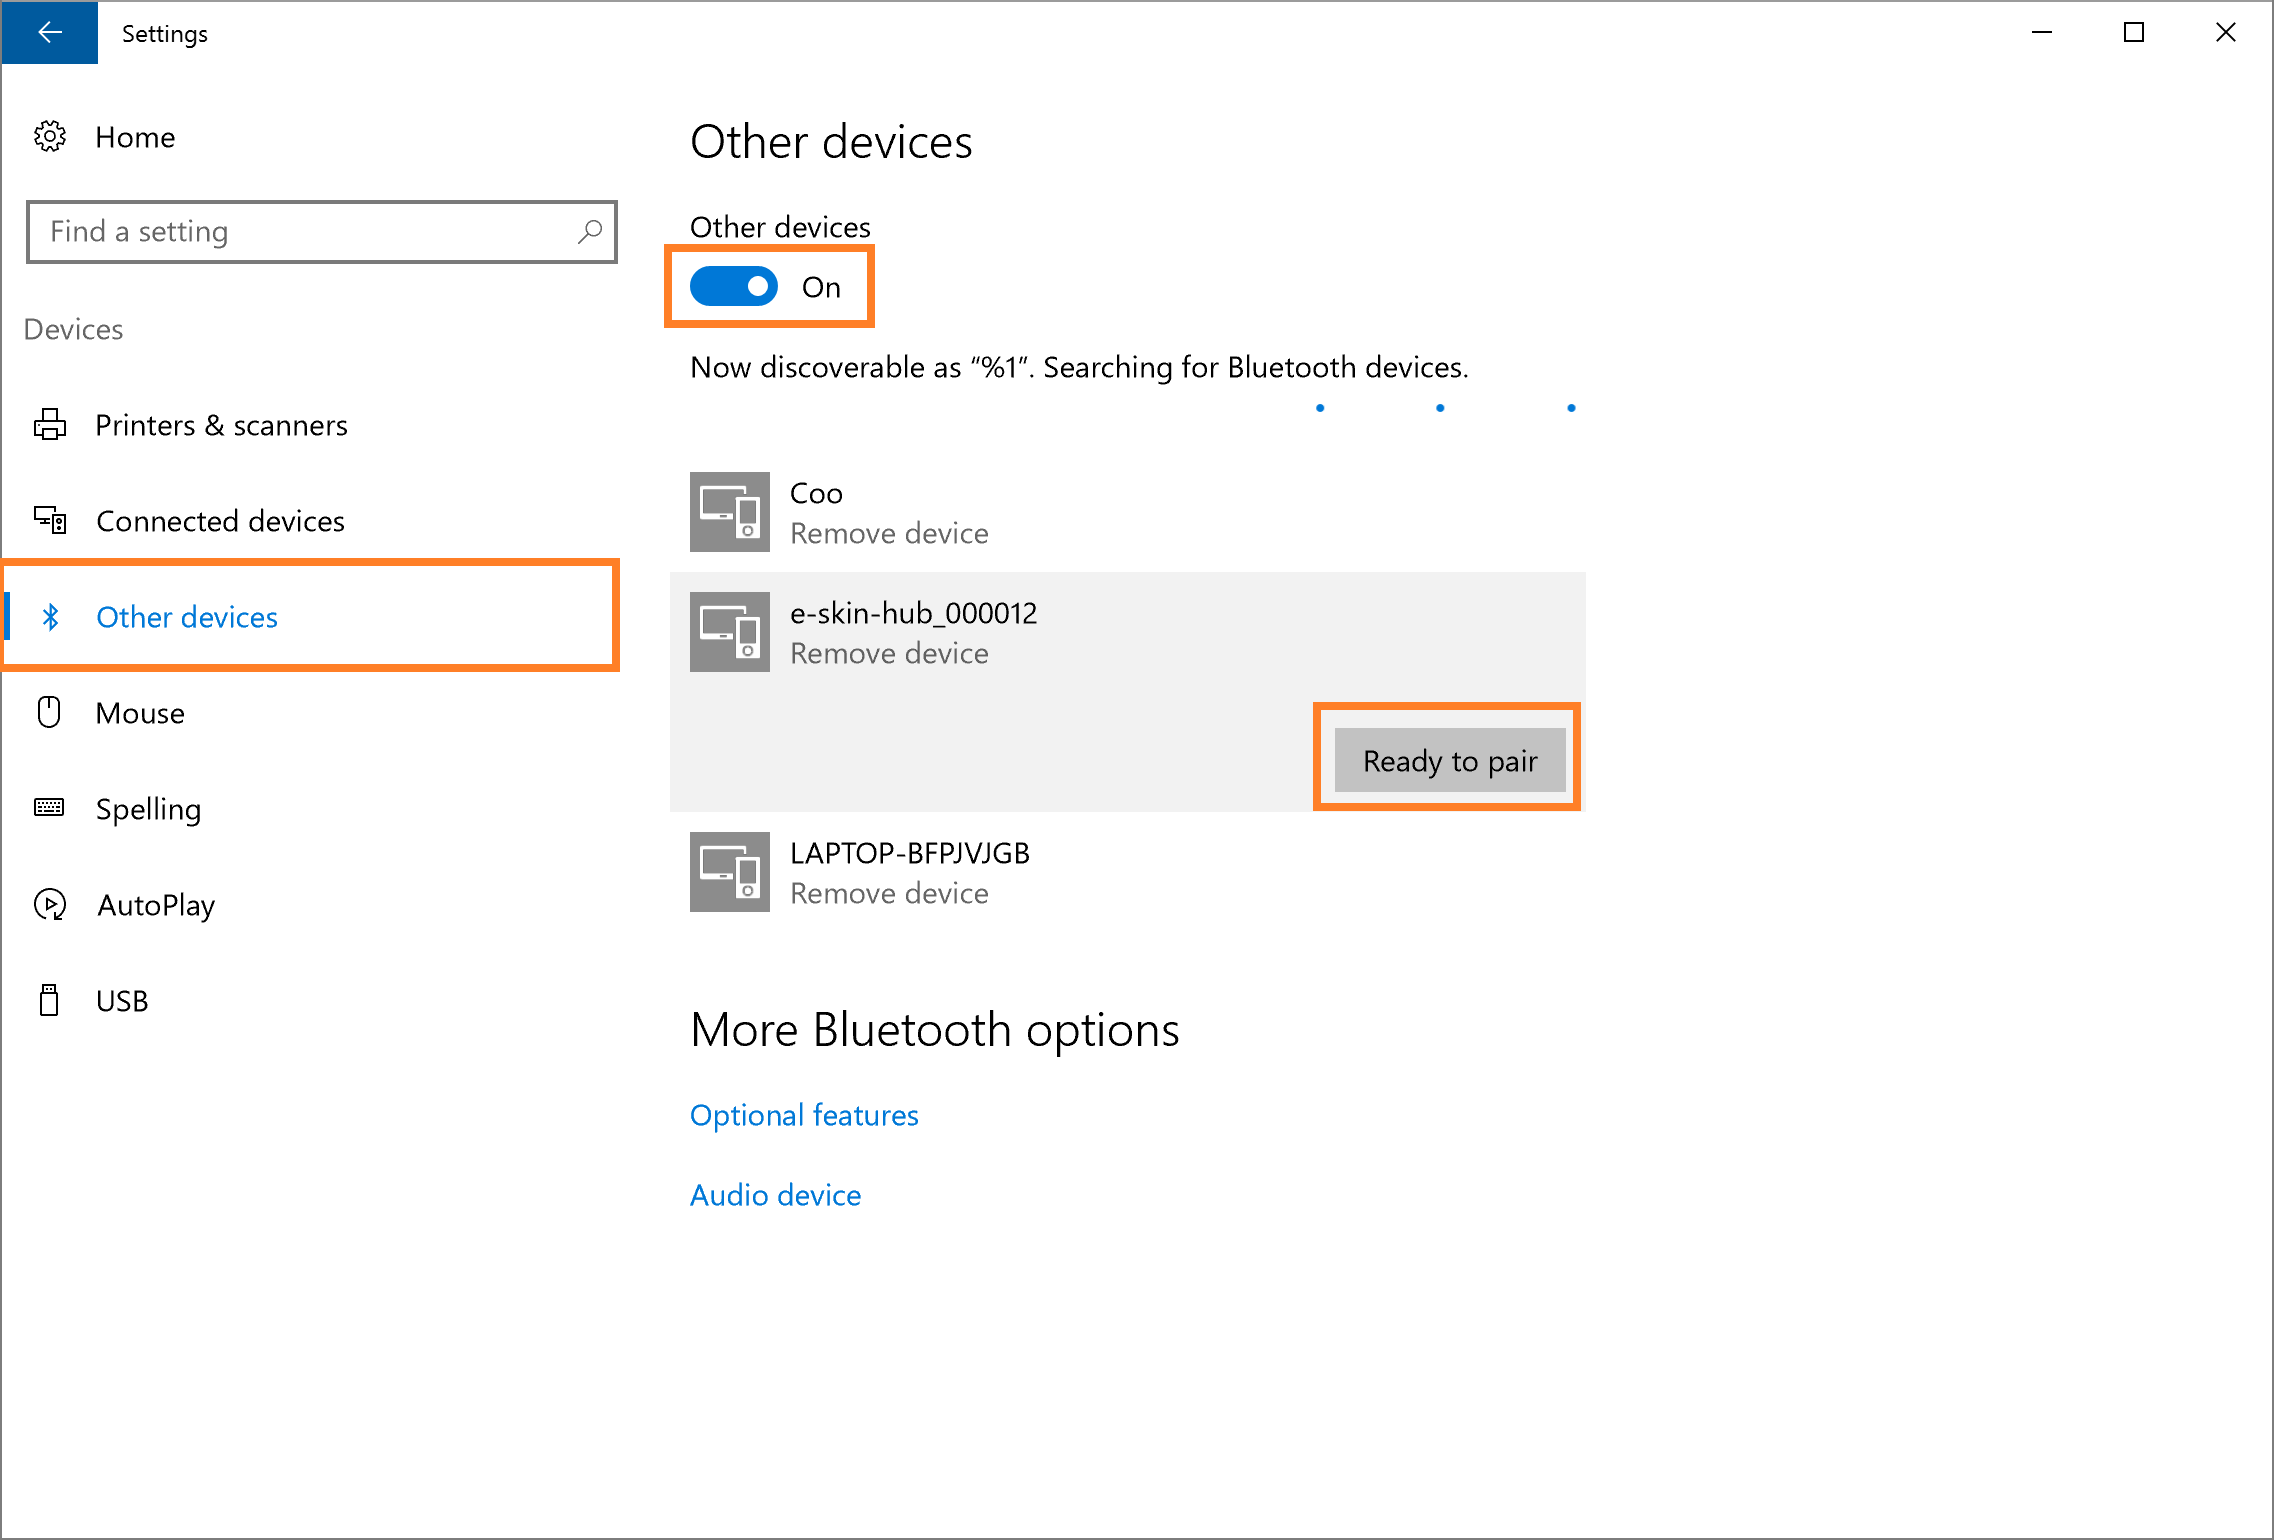Minimize the Settings window
The image size is (2274, 1540).
pyautogui.click(x=2042, y=33)
